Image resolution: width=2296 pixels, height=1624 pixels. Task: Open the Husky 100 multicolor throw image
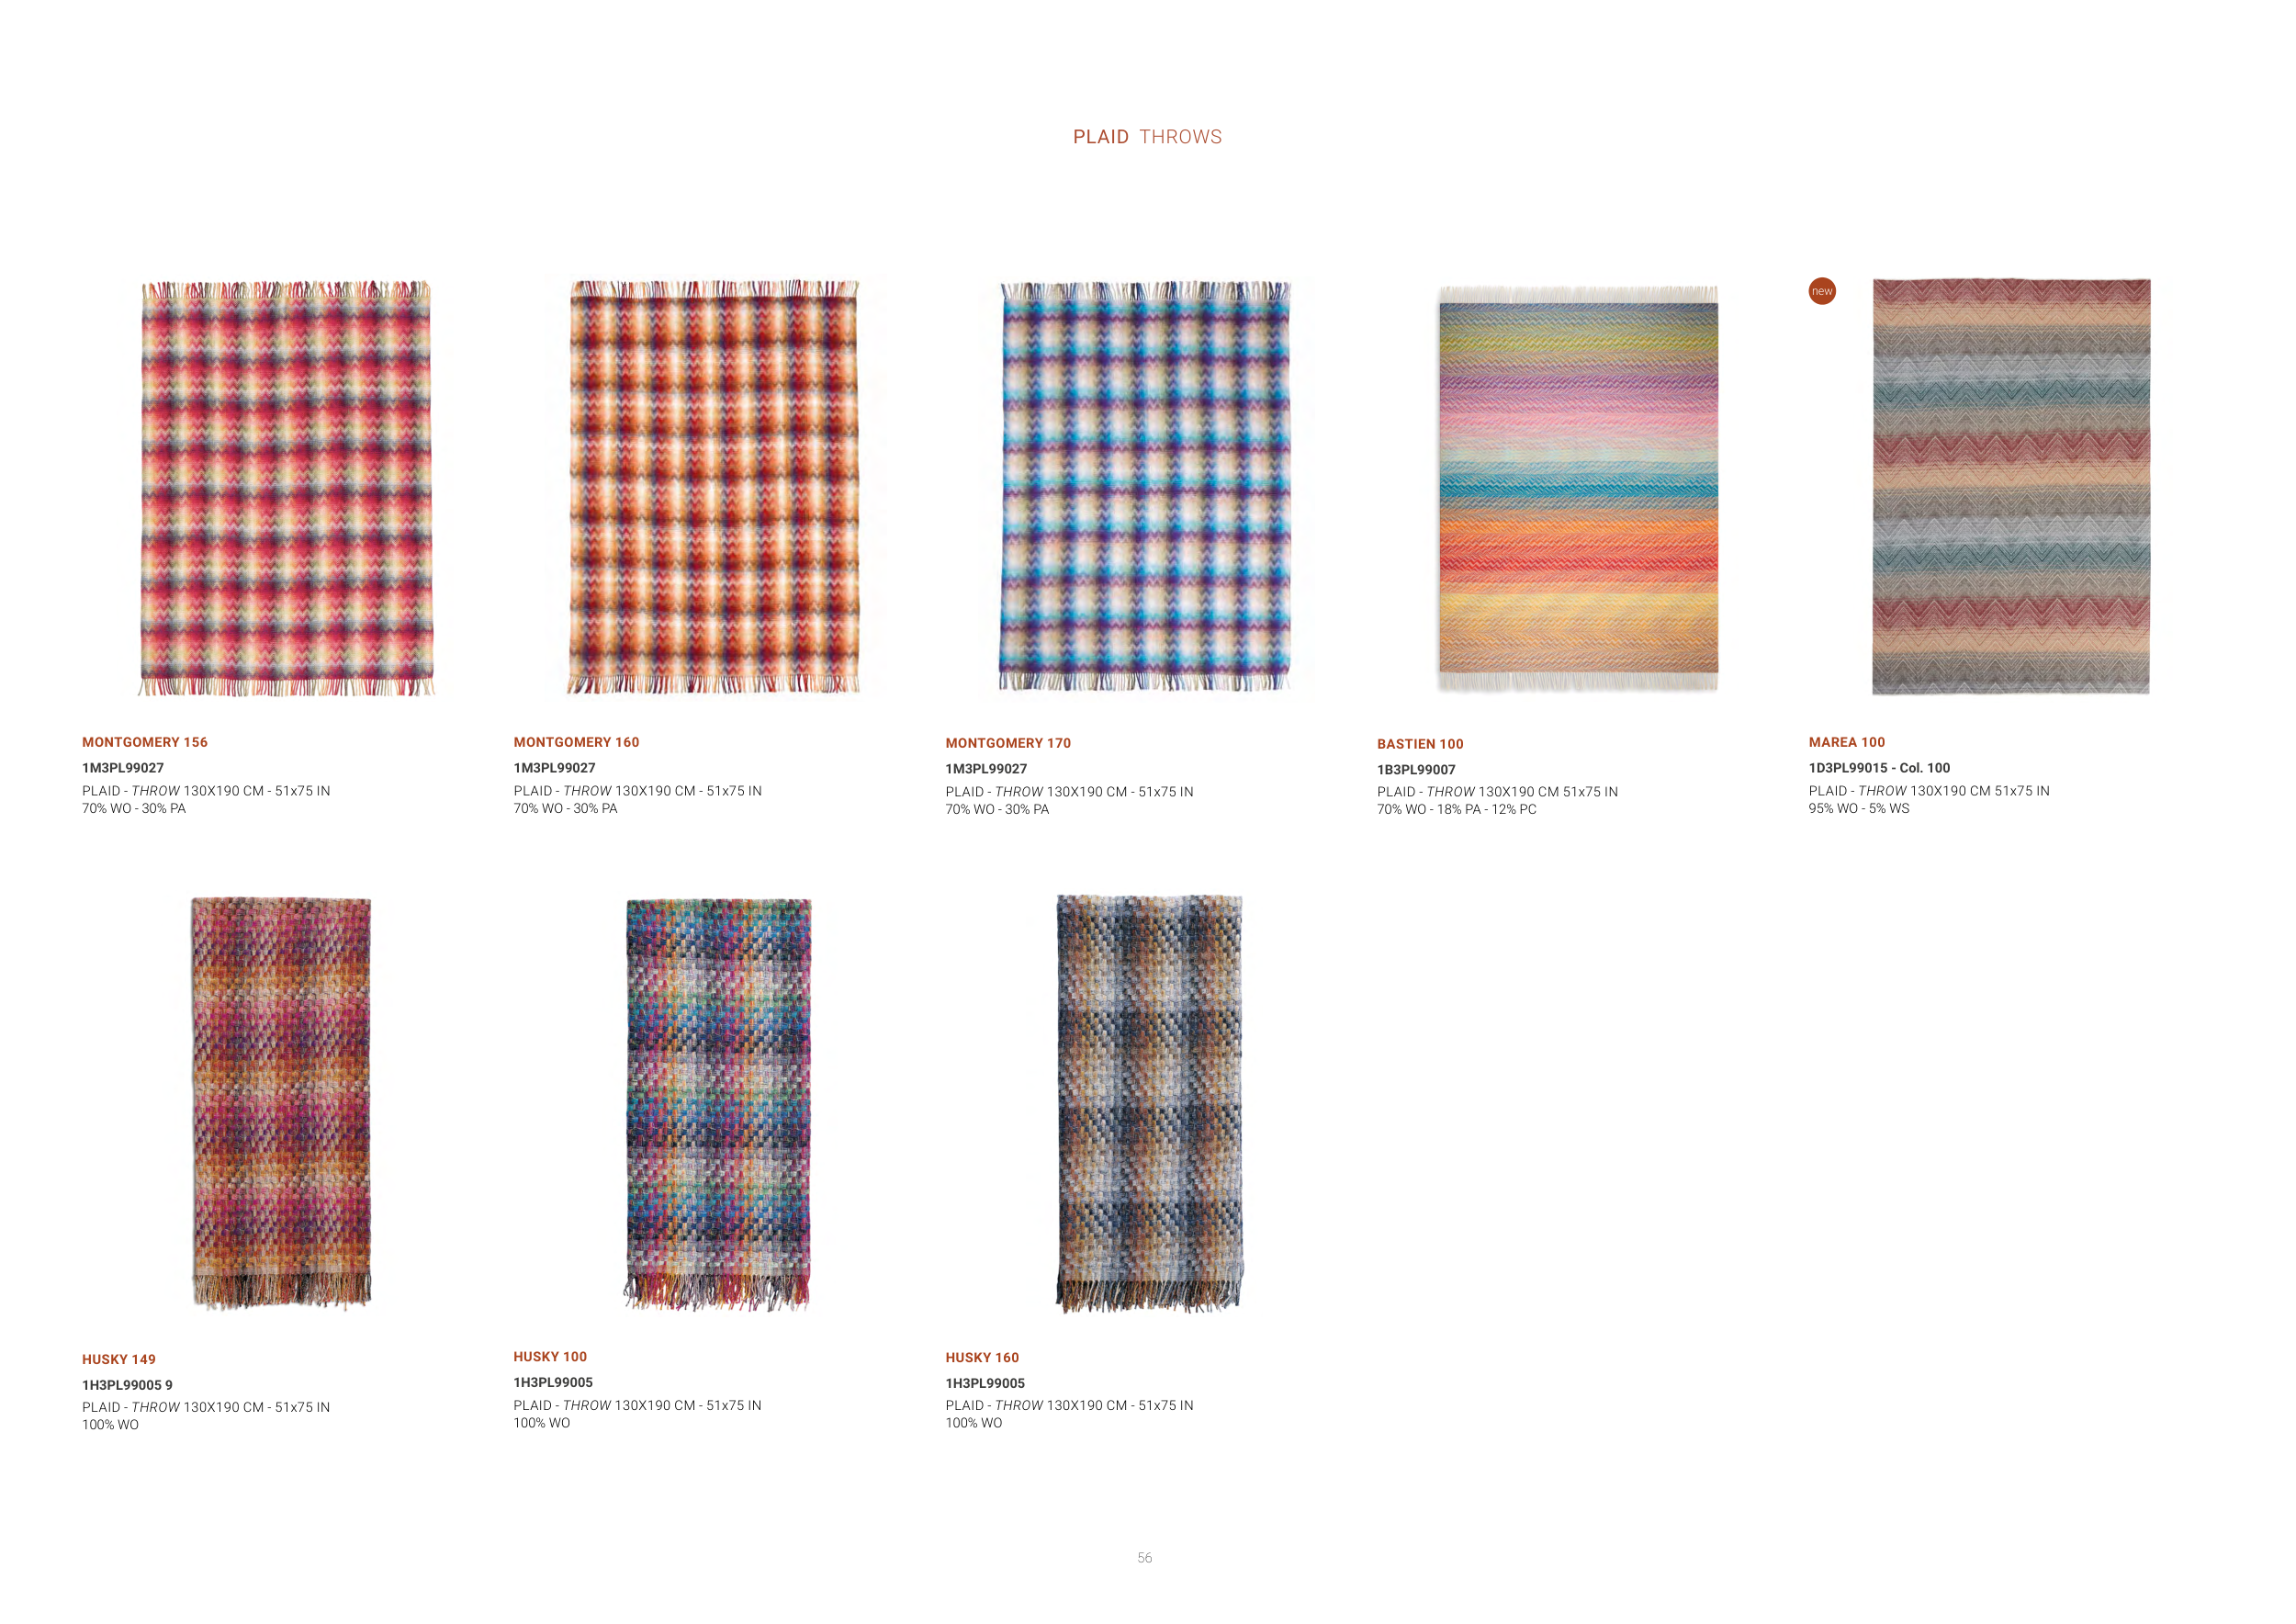pyautogui.click(x=718, y=1104)
